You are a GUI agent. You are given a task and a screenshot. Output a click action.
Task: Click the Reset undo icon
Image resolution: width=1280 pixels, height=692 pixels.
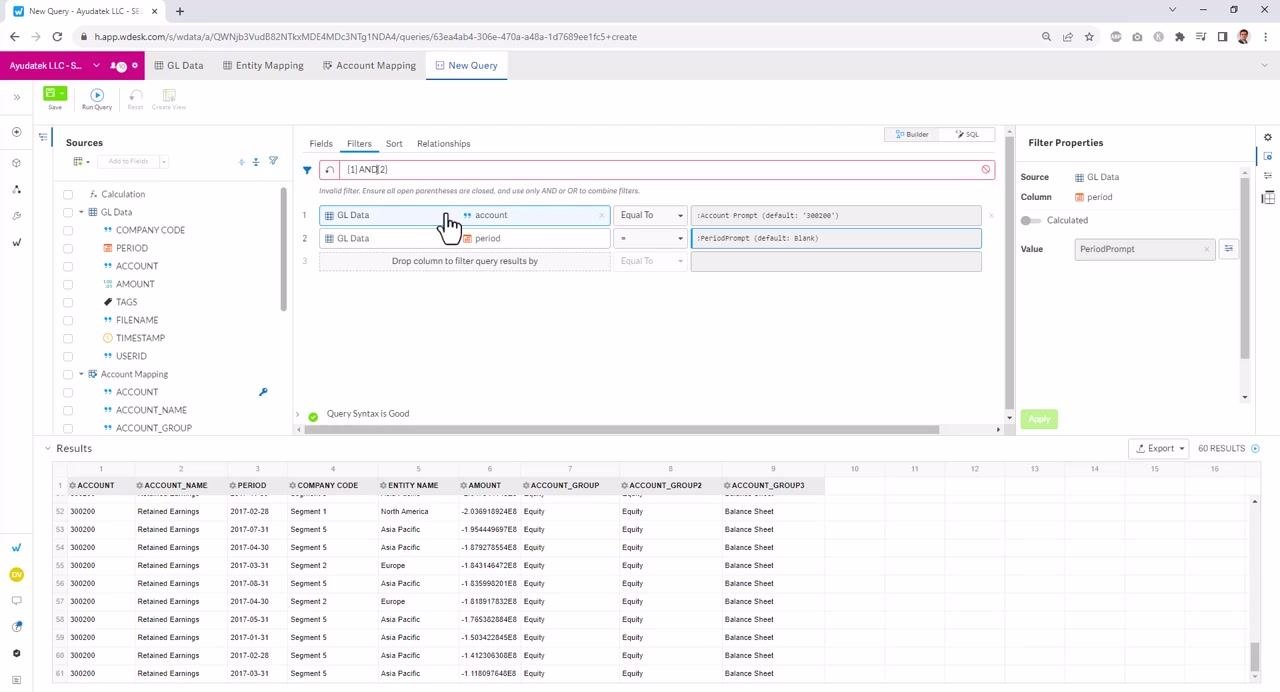135,95
